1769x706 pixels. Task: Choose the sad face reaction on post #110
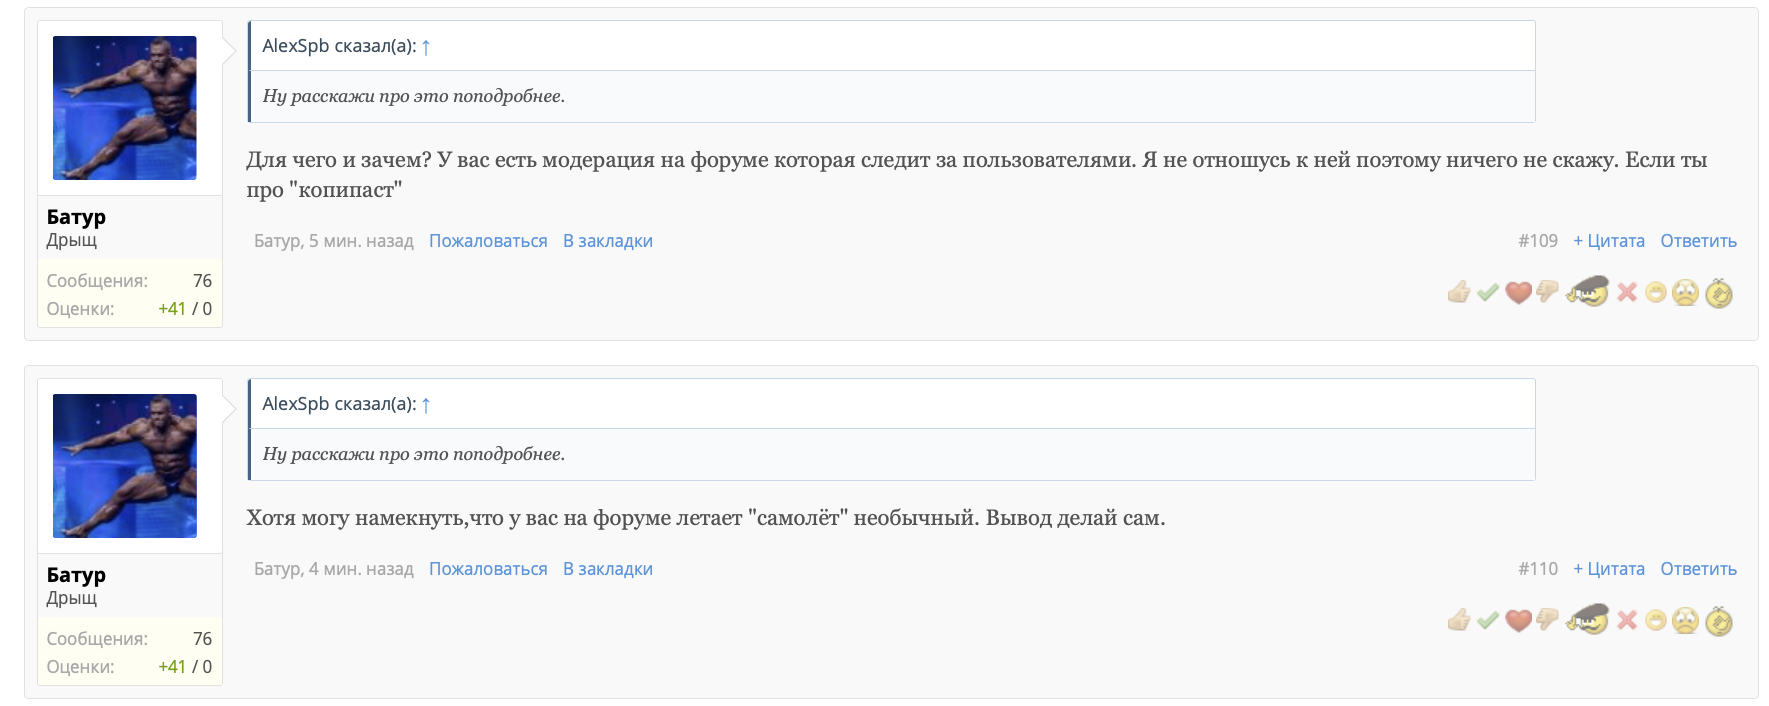point(1686,621)
